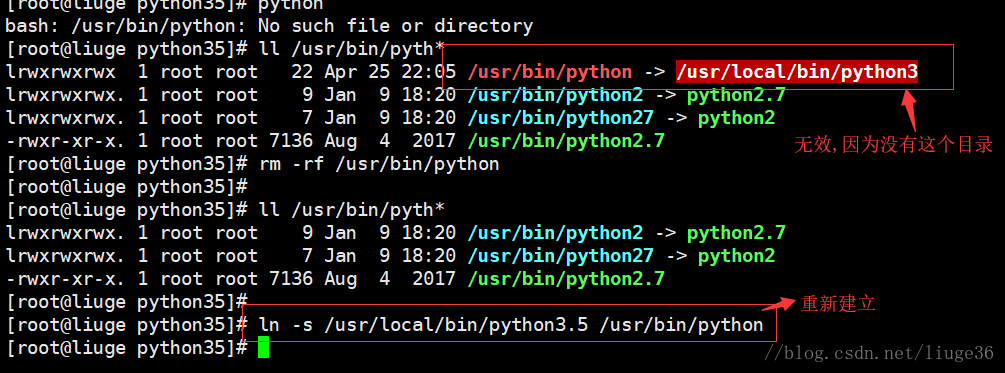Image resolution: width=1005 pixels, height=373 pixels.
Task: Click the cyan /usr/bin/python2 in the second listing
Action: [x=555, y=233]
